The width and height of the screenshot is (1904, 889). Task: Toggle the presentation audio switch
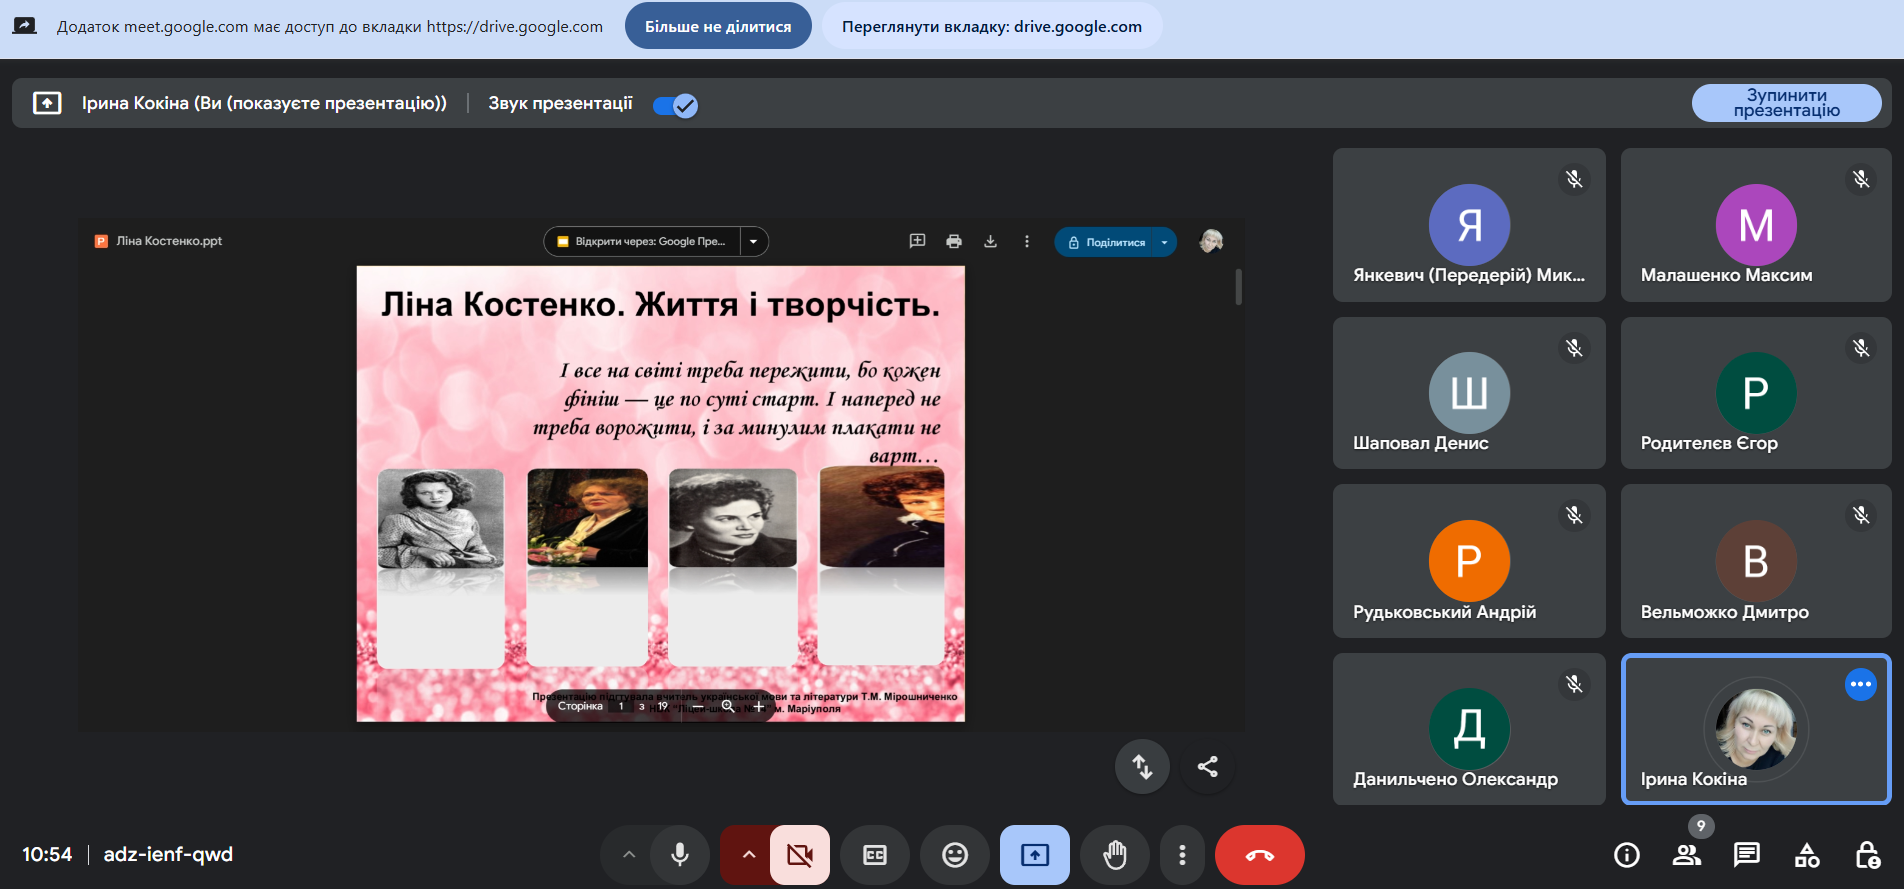tap(675, 105)
